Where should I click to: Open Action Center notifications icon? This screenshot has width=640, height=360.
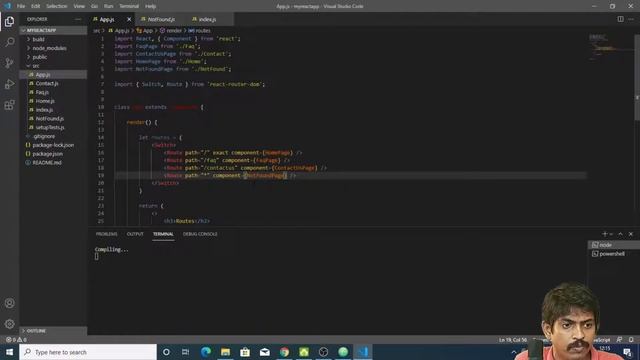pyautogui.click(x=627, y=352)
